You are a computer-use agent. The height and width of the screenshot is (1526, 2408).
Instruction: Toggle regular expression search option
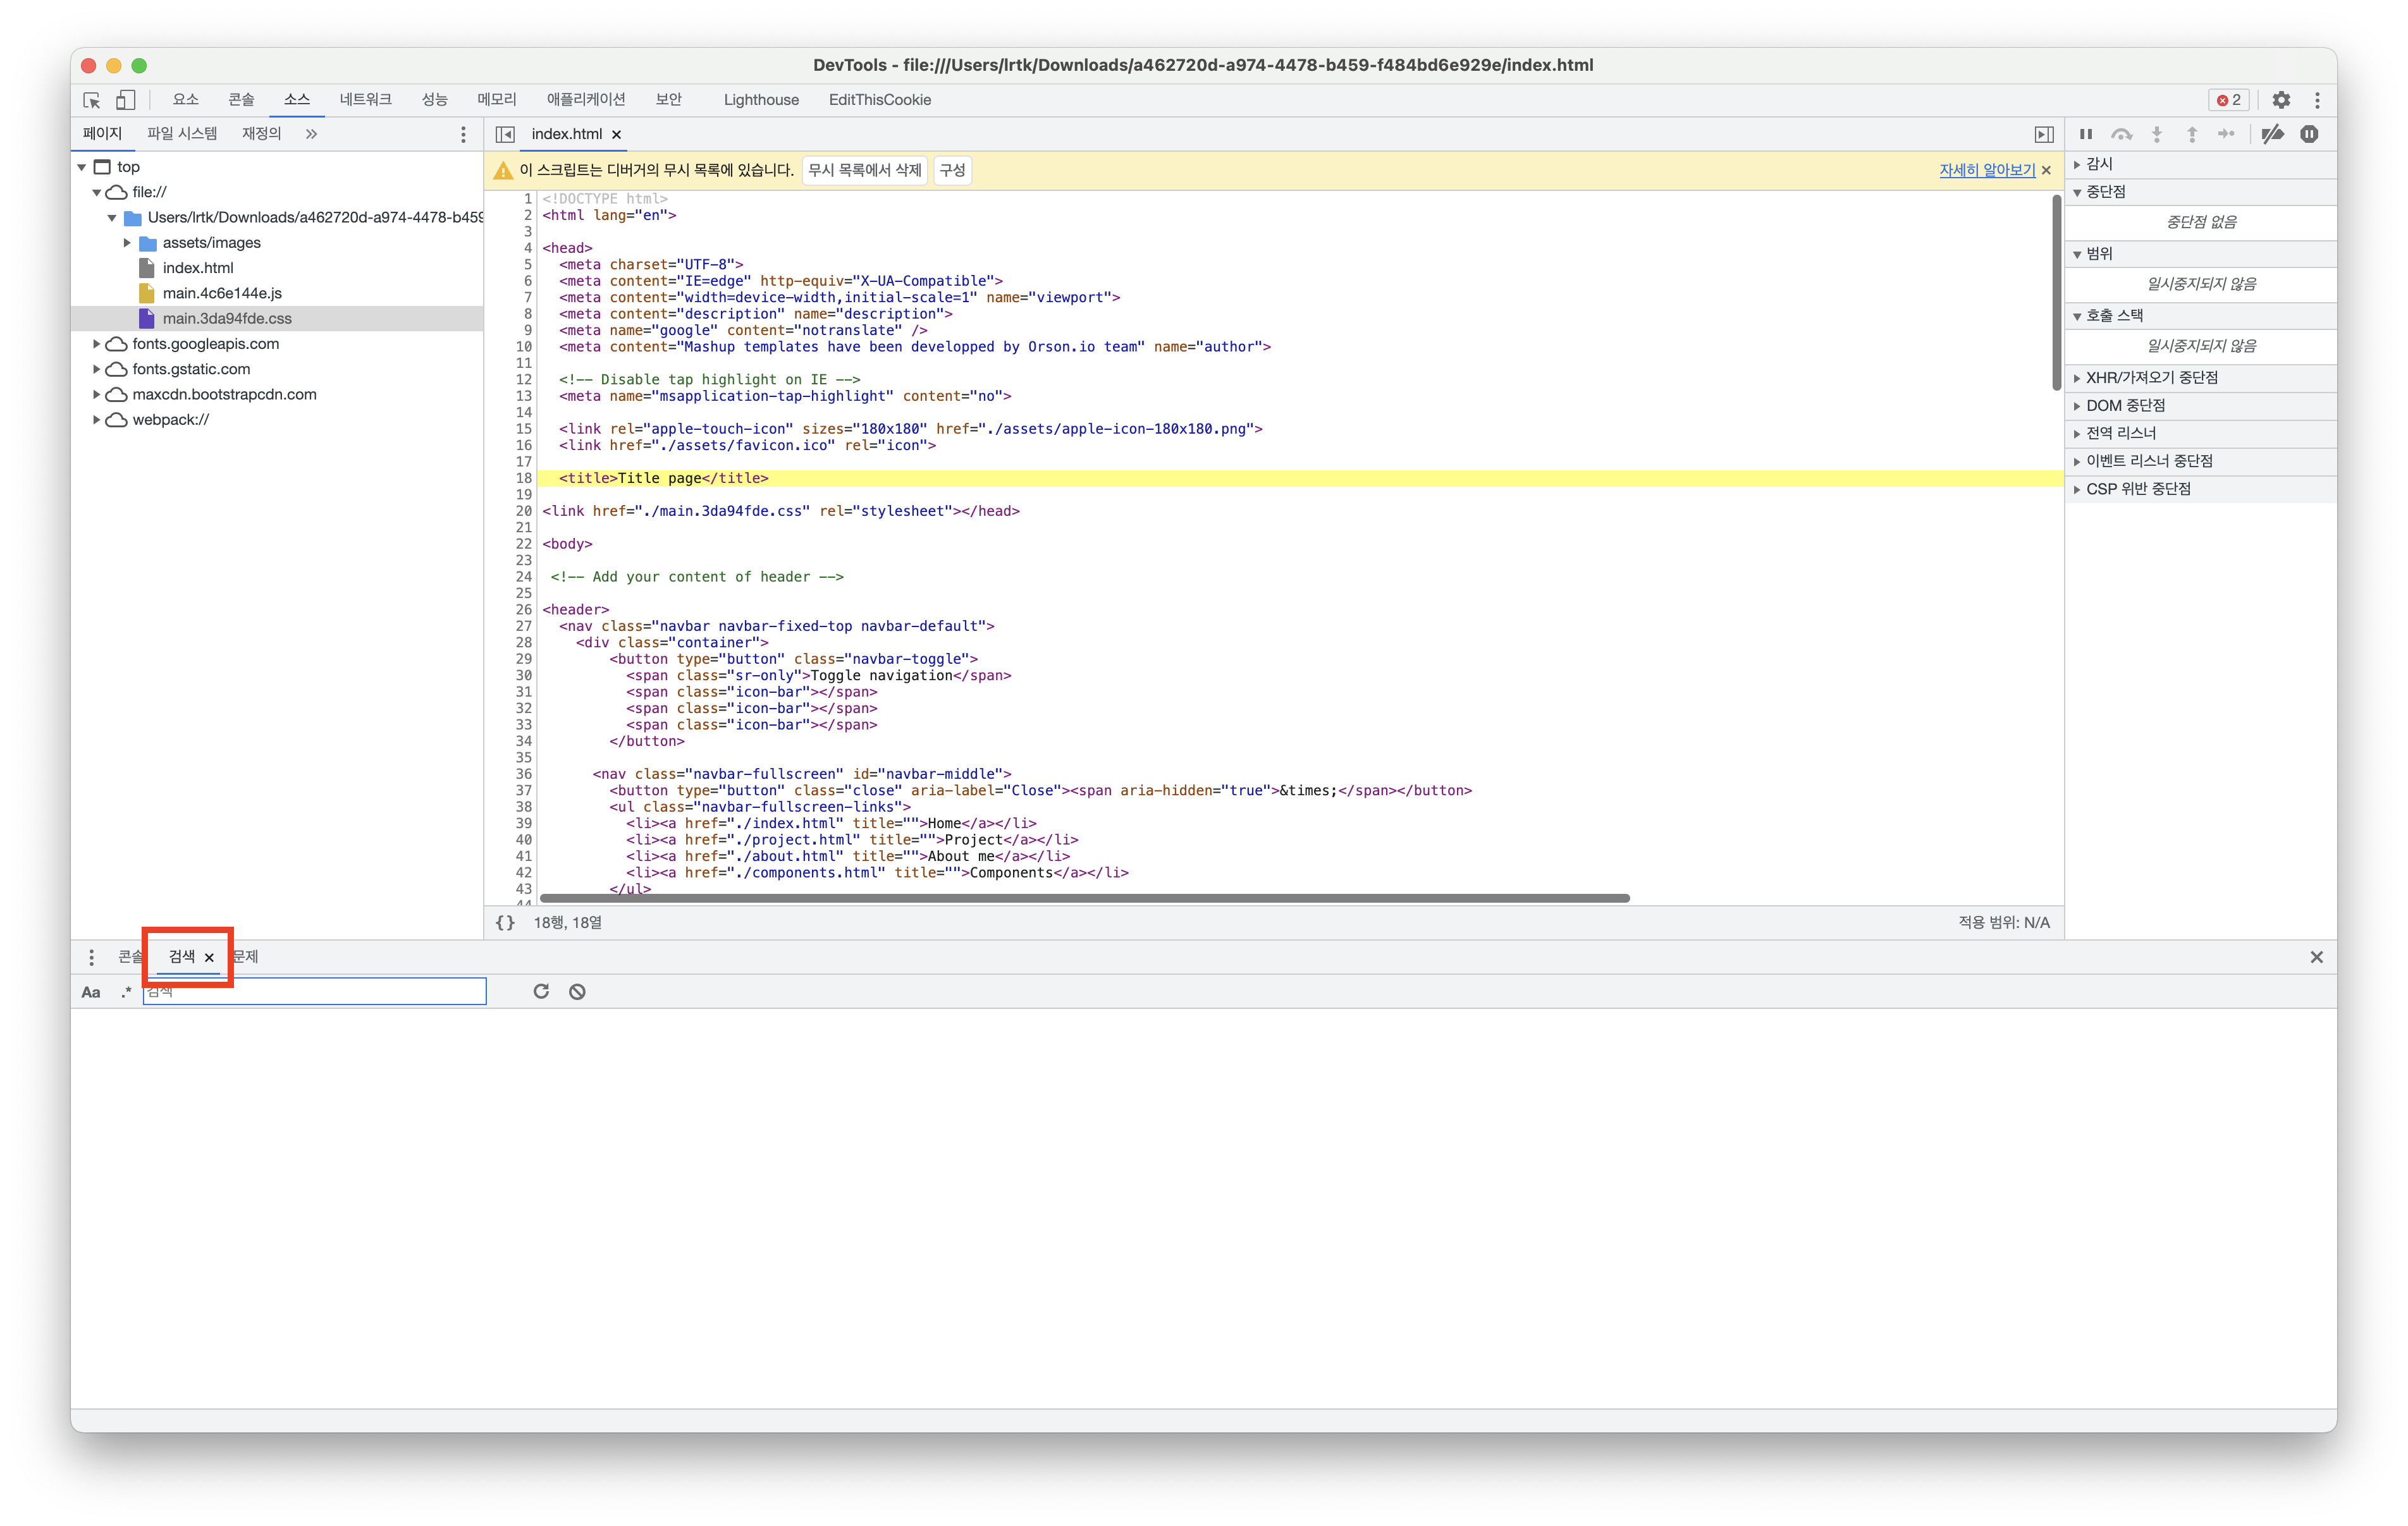click(126, 992)
